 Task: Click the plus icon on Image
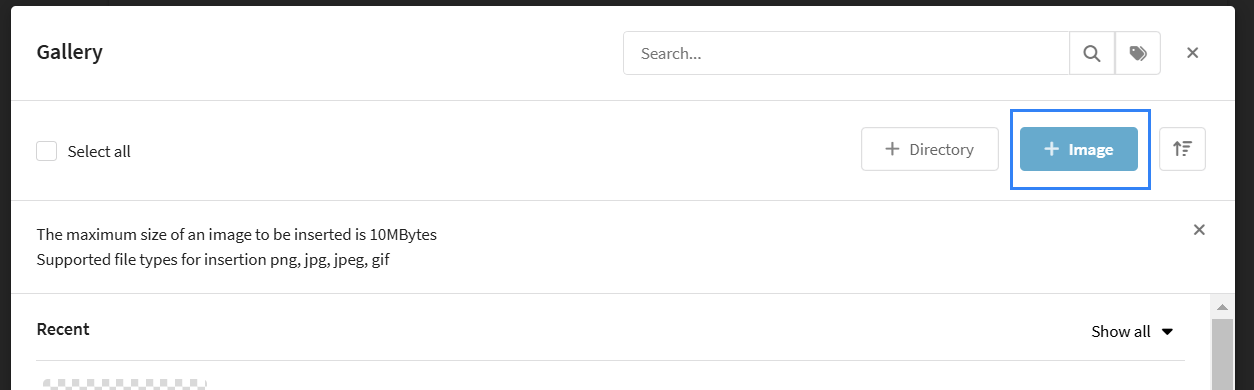(1051, 149)
